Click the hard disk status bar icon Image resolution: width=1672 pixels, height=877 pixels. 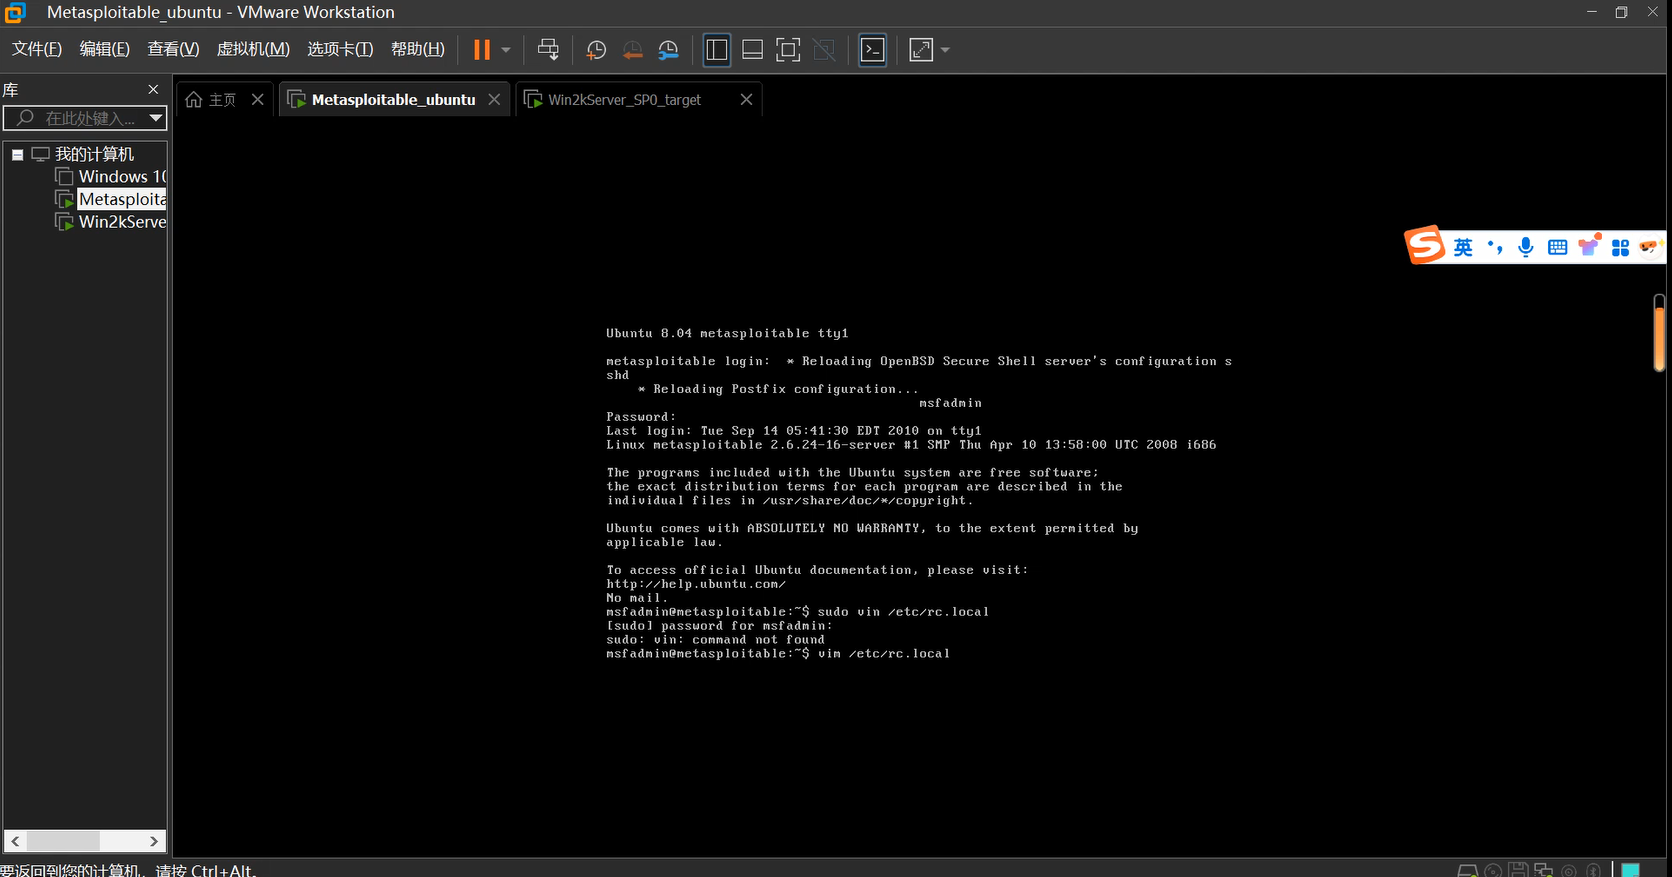click(1467, 870)
